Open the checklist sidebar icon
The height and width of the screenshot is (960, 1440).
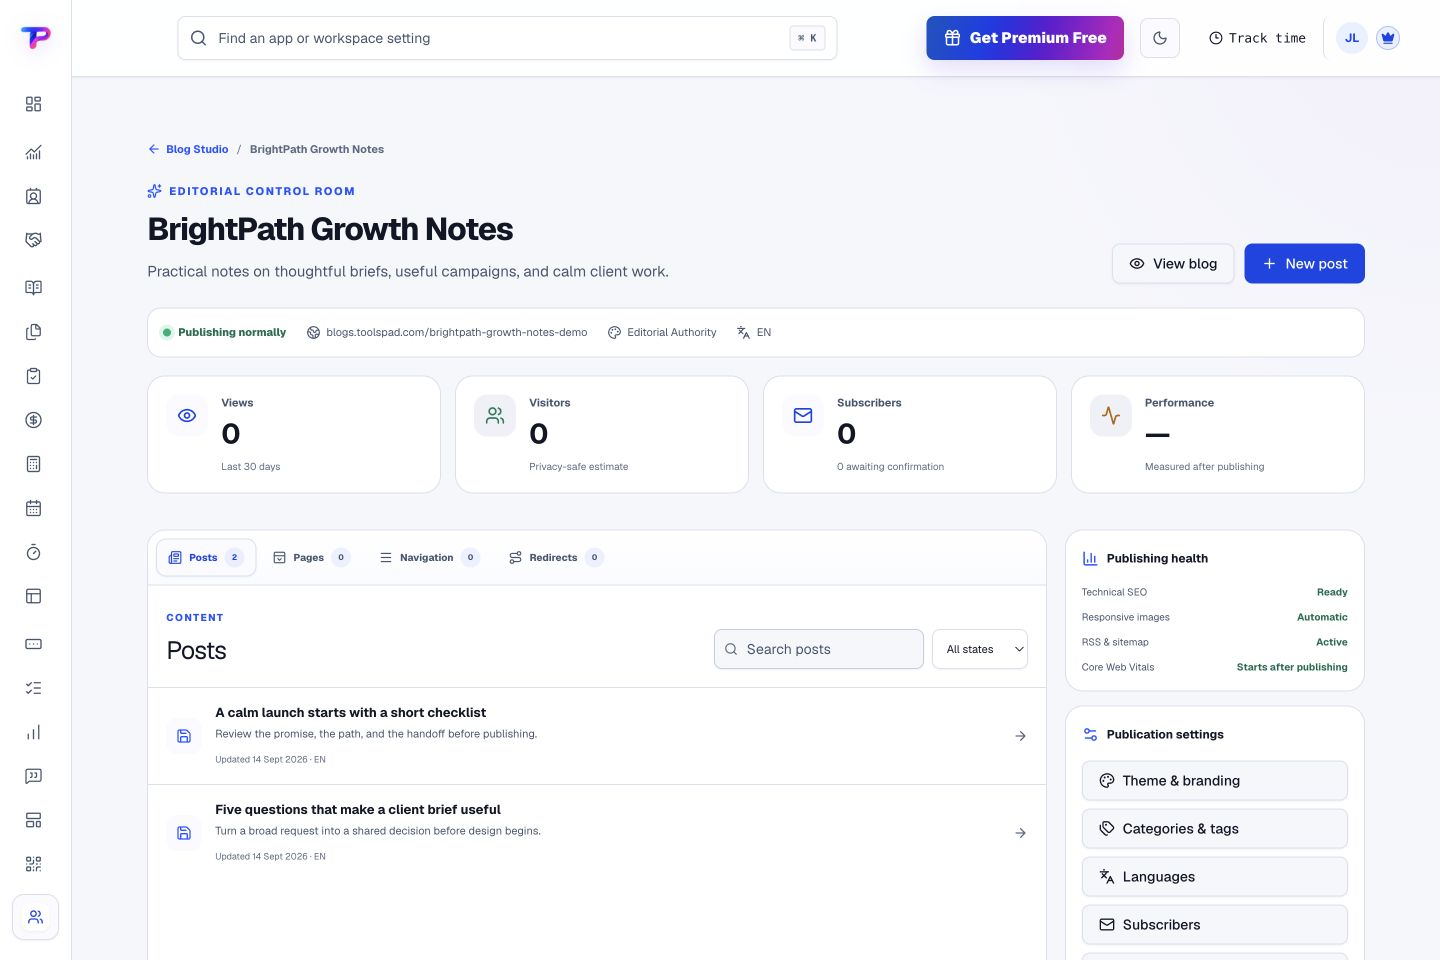point(33,688)
